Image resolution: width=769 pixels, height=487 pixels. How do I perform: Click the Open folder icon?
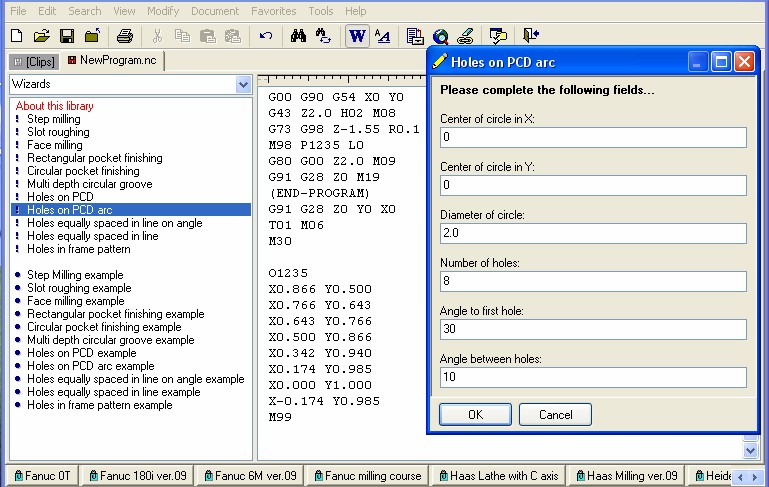[41, 36]
